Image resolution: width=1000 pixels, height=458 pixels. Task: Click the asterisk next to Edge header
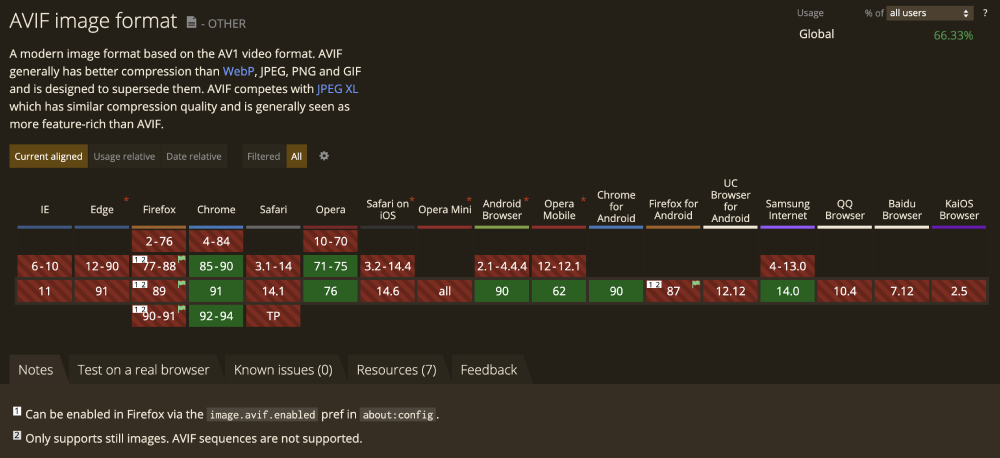(x=126, y=201)
